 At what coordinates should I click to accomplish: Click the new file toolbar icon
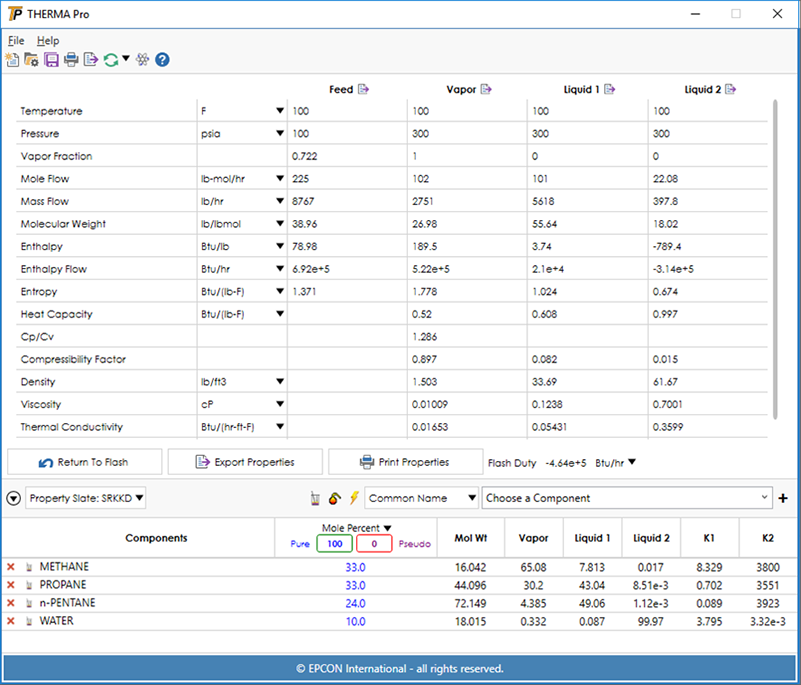[x=12, y=60]
